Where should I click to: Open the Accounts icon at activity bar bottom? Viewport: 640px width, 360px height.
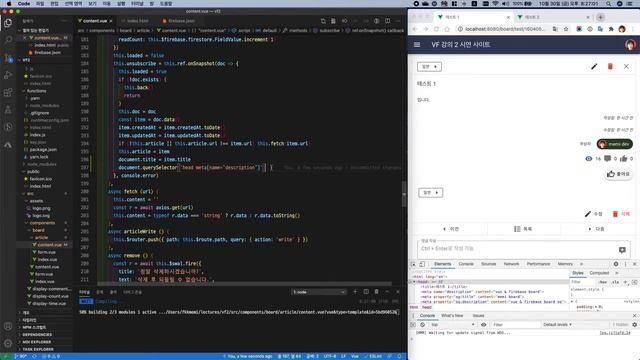[8, 326]
